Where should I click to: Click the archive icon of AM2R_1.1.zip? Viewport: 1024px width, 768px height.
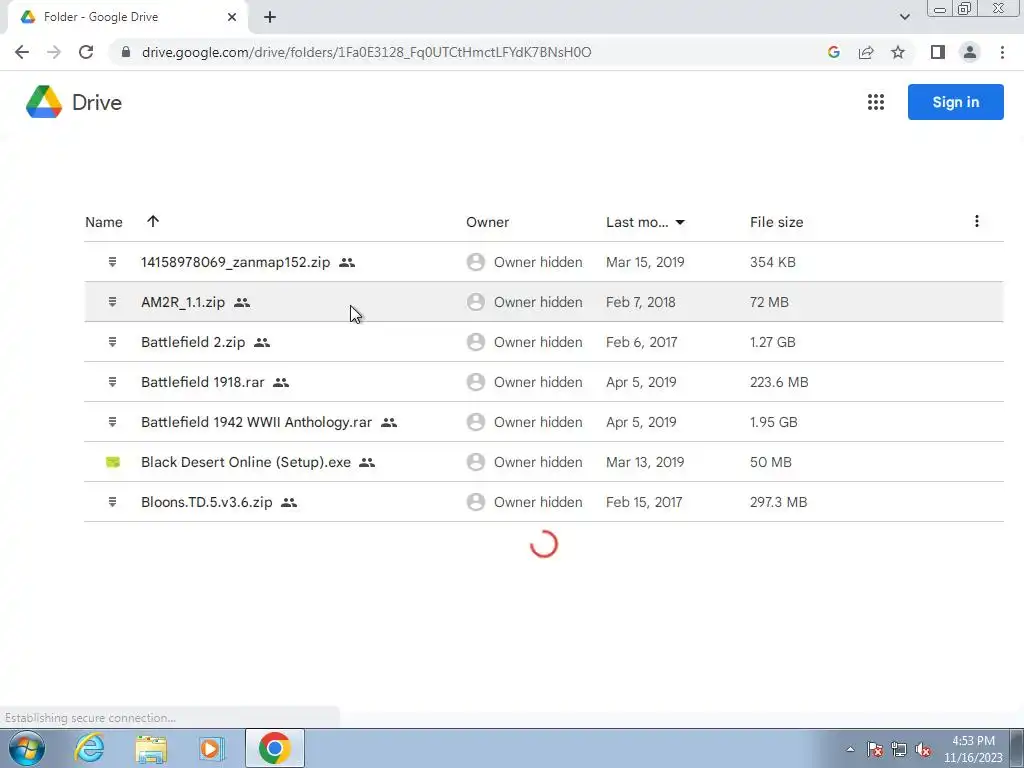tap(112, 302)
